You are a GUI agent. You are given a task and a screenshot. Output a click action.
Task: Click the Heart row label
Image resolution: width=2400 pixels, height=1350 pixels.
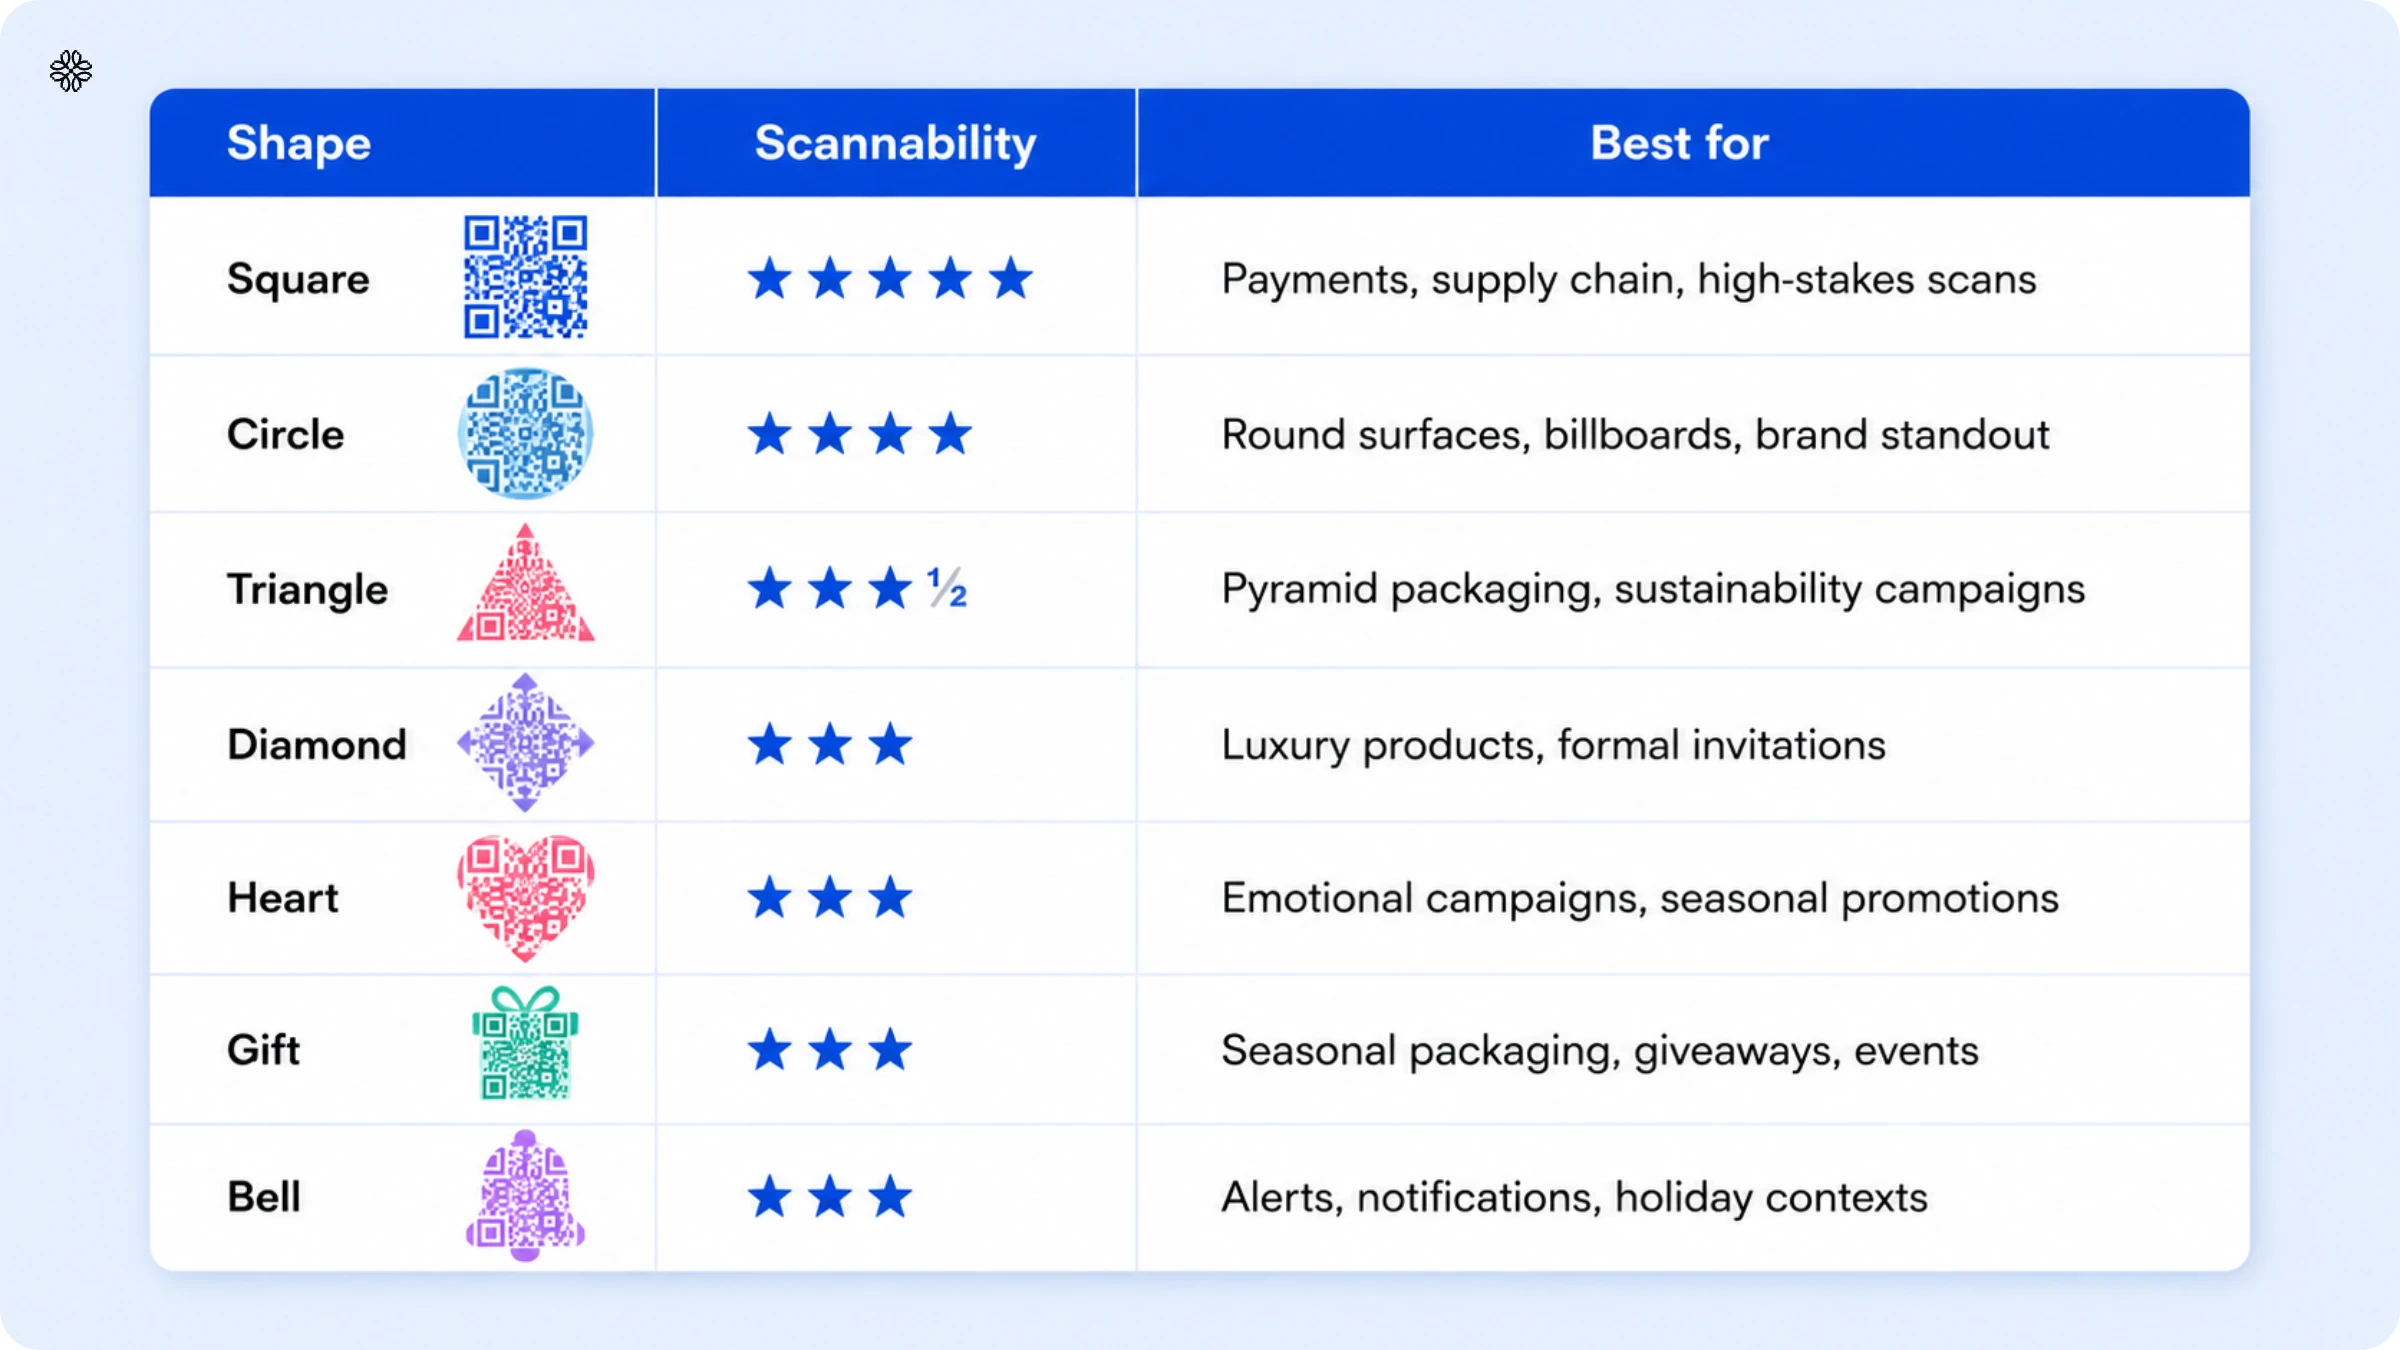click(283, 898)
